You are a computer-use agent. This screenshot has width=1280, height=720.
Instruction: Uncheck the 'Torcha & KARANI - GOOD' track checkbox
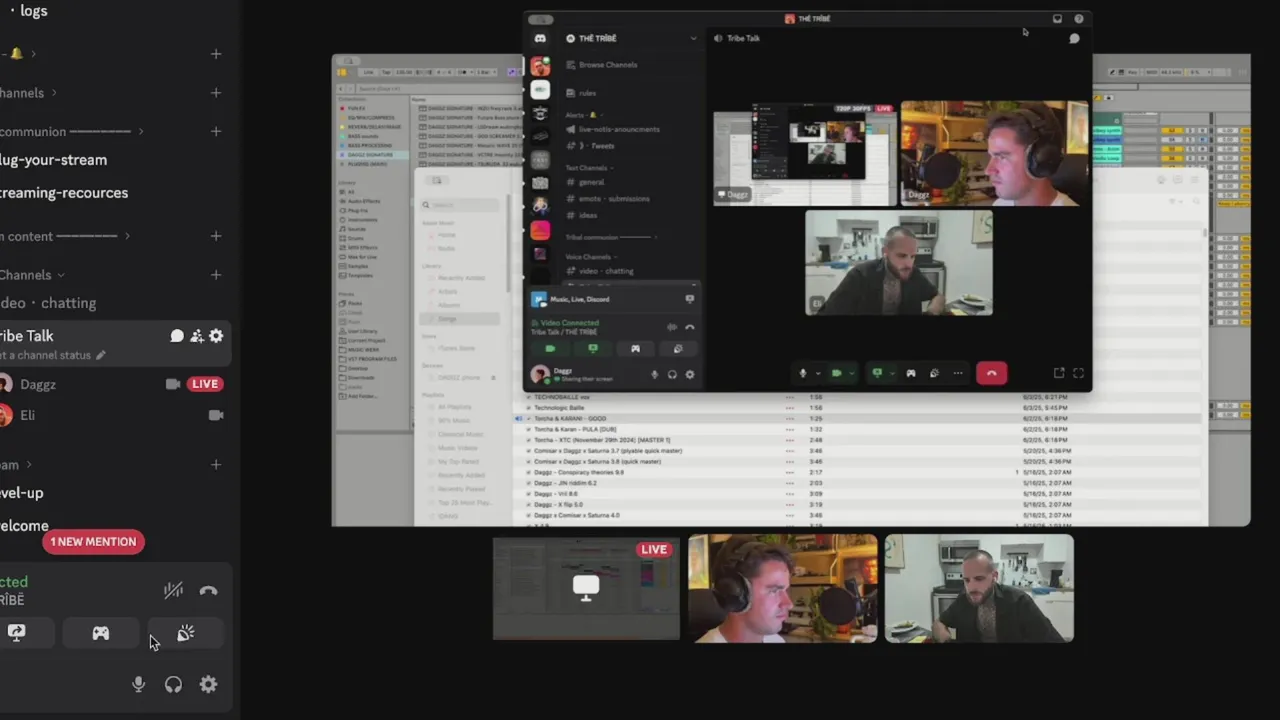click(529, 418)
